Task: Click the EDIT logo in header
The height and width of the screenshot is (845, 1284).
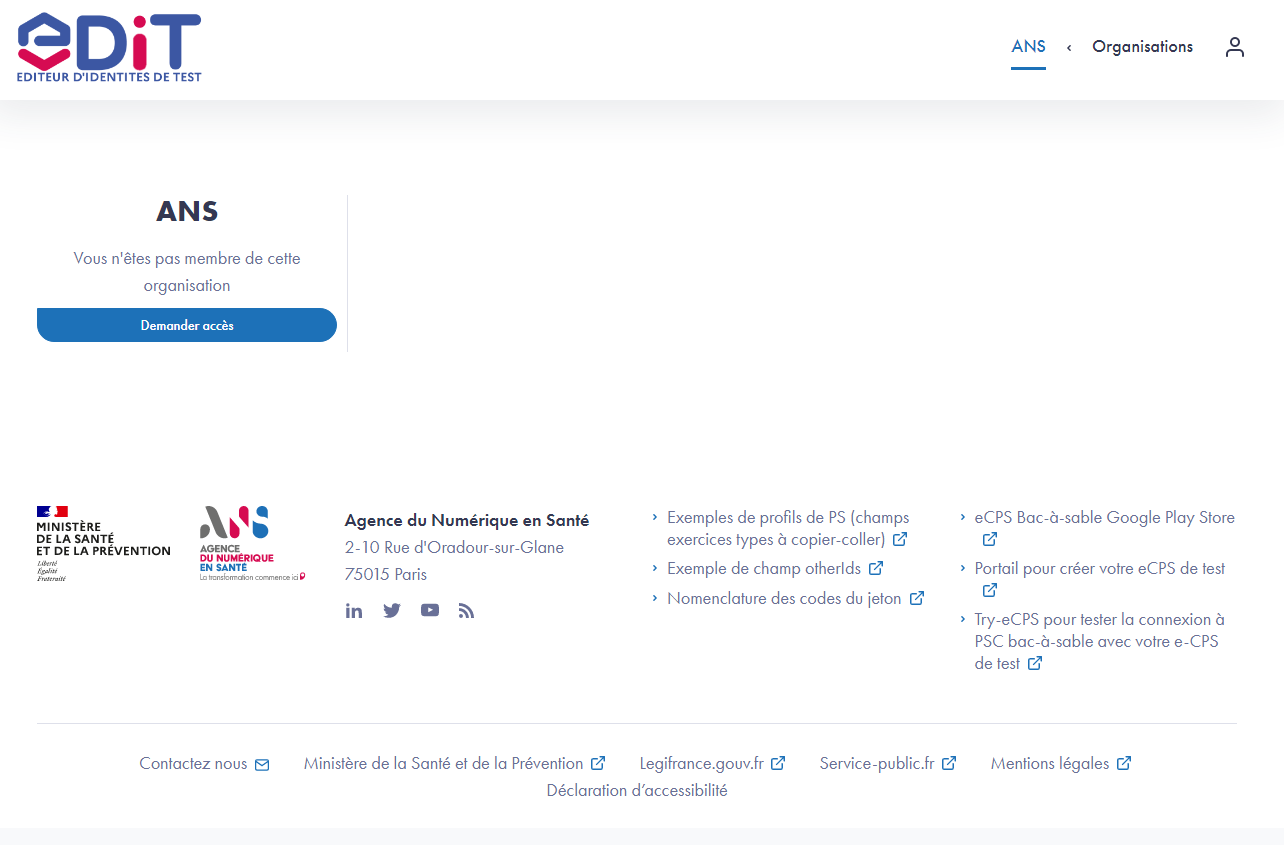Action: [x=109, y=47]
